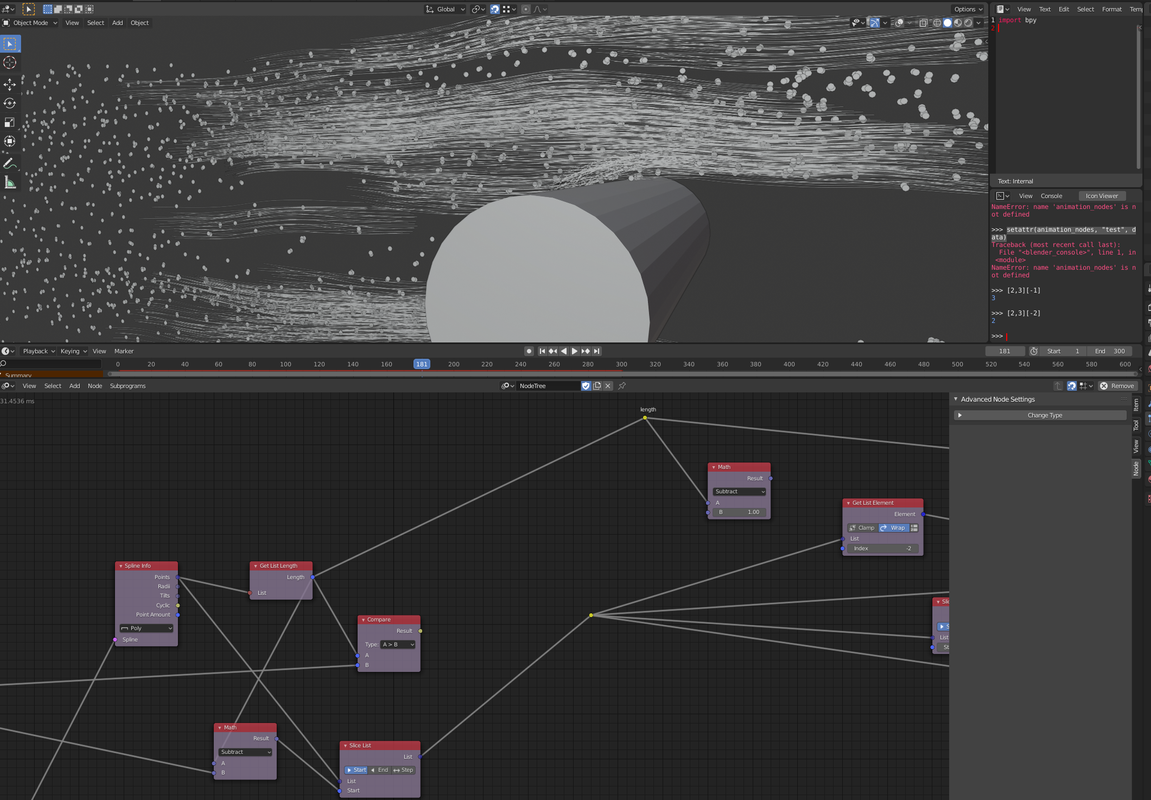
Task: Click the new node tree copy icon
Action: (597, 385)
